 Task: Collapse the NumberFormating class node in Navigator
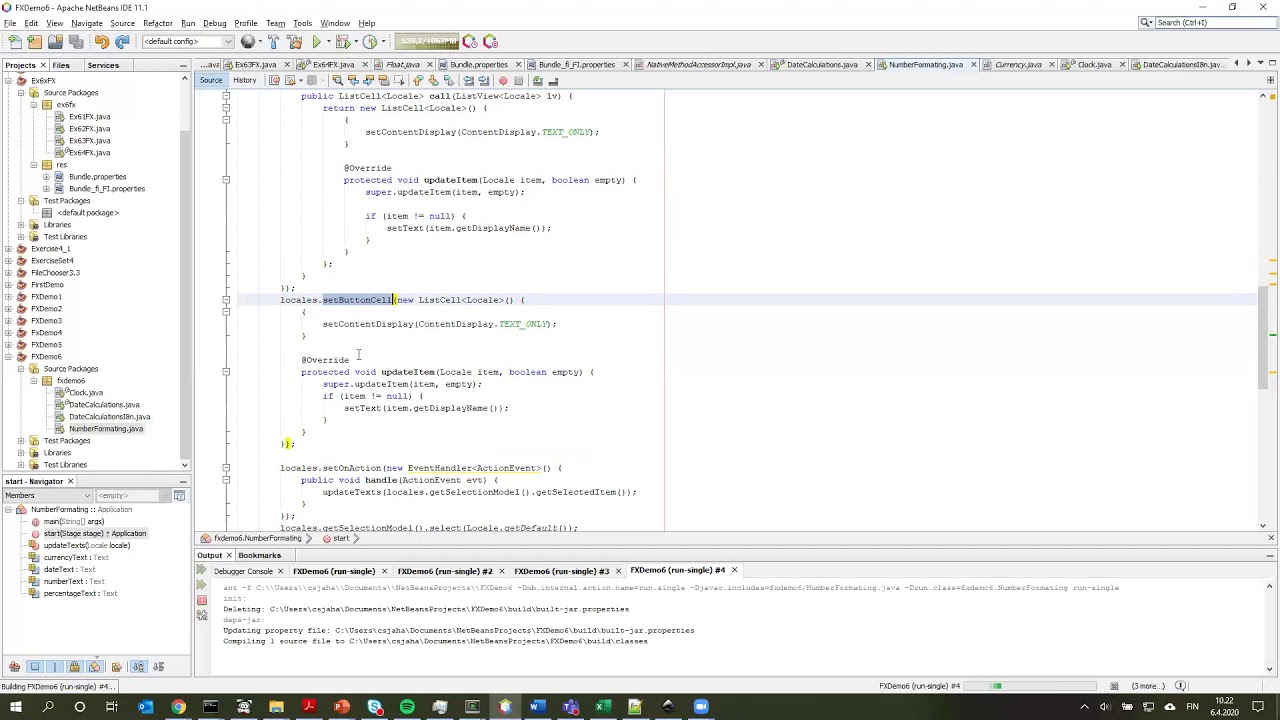[9, 510]
